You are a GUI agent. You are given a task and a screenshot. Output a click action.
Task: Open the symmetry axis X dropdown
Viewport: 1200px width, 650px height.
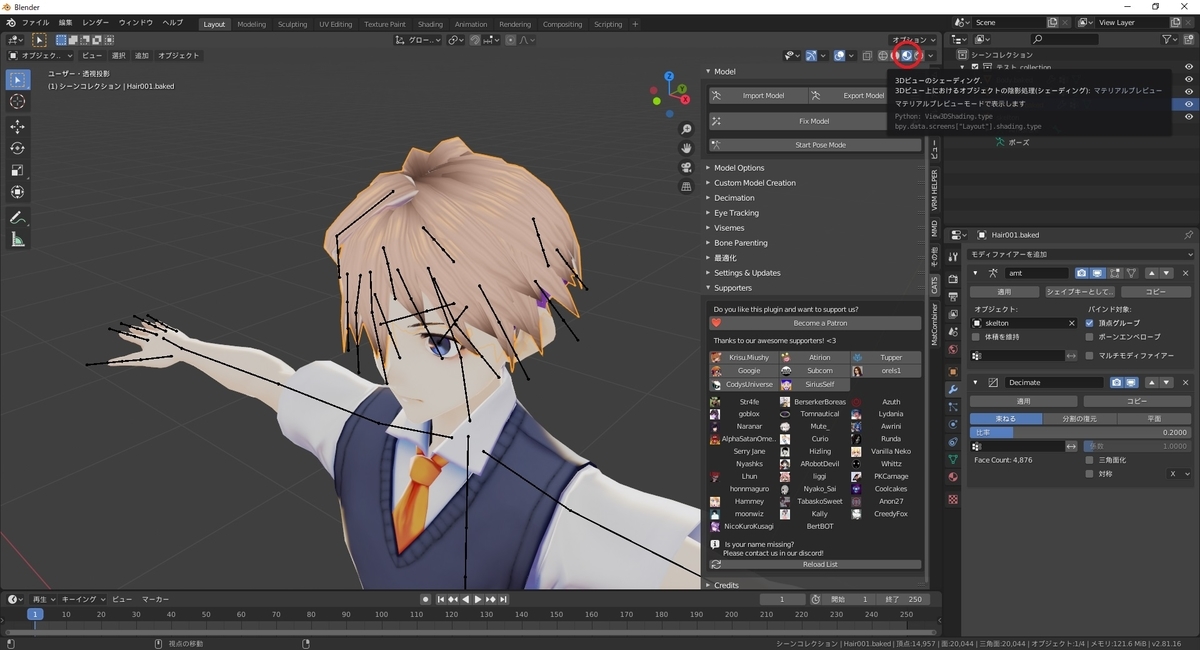pos(1179,474)
